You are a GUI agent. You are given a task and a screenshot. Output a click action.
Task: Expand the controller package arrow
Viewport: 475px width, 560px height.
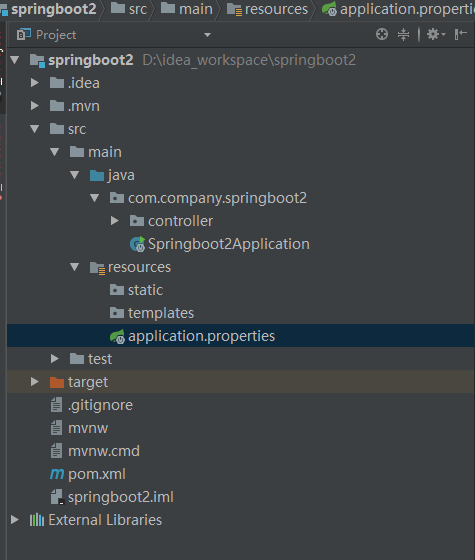[x=115, y=221]
